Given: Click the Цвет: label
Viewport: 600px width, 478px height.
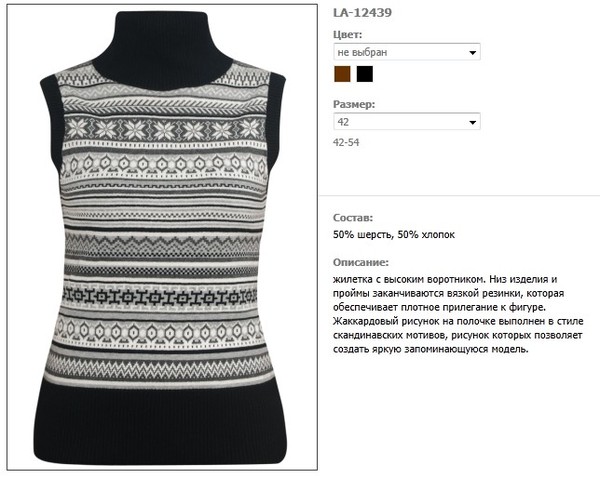Looking at the screenshot, I should point(347,34).
